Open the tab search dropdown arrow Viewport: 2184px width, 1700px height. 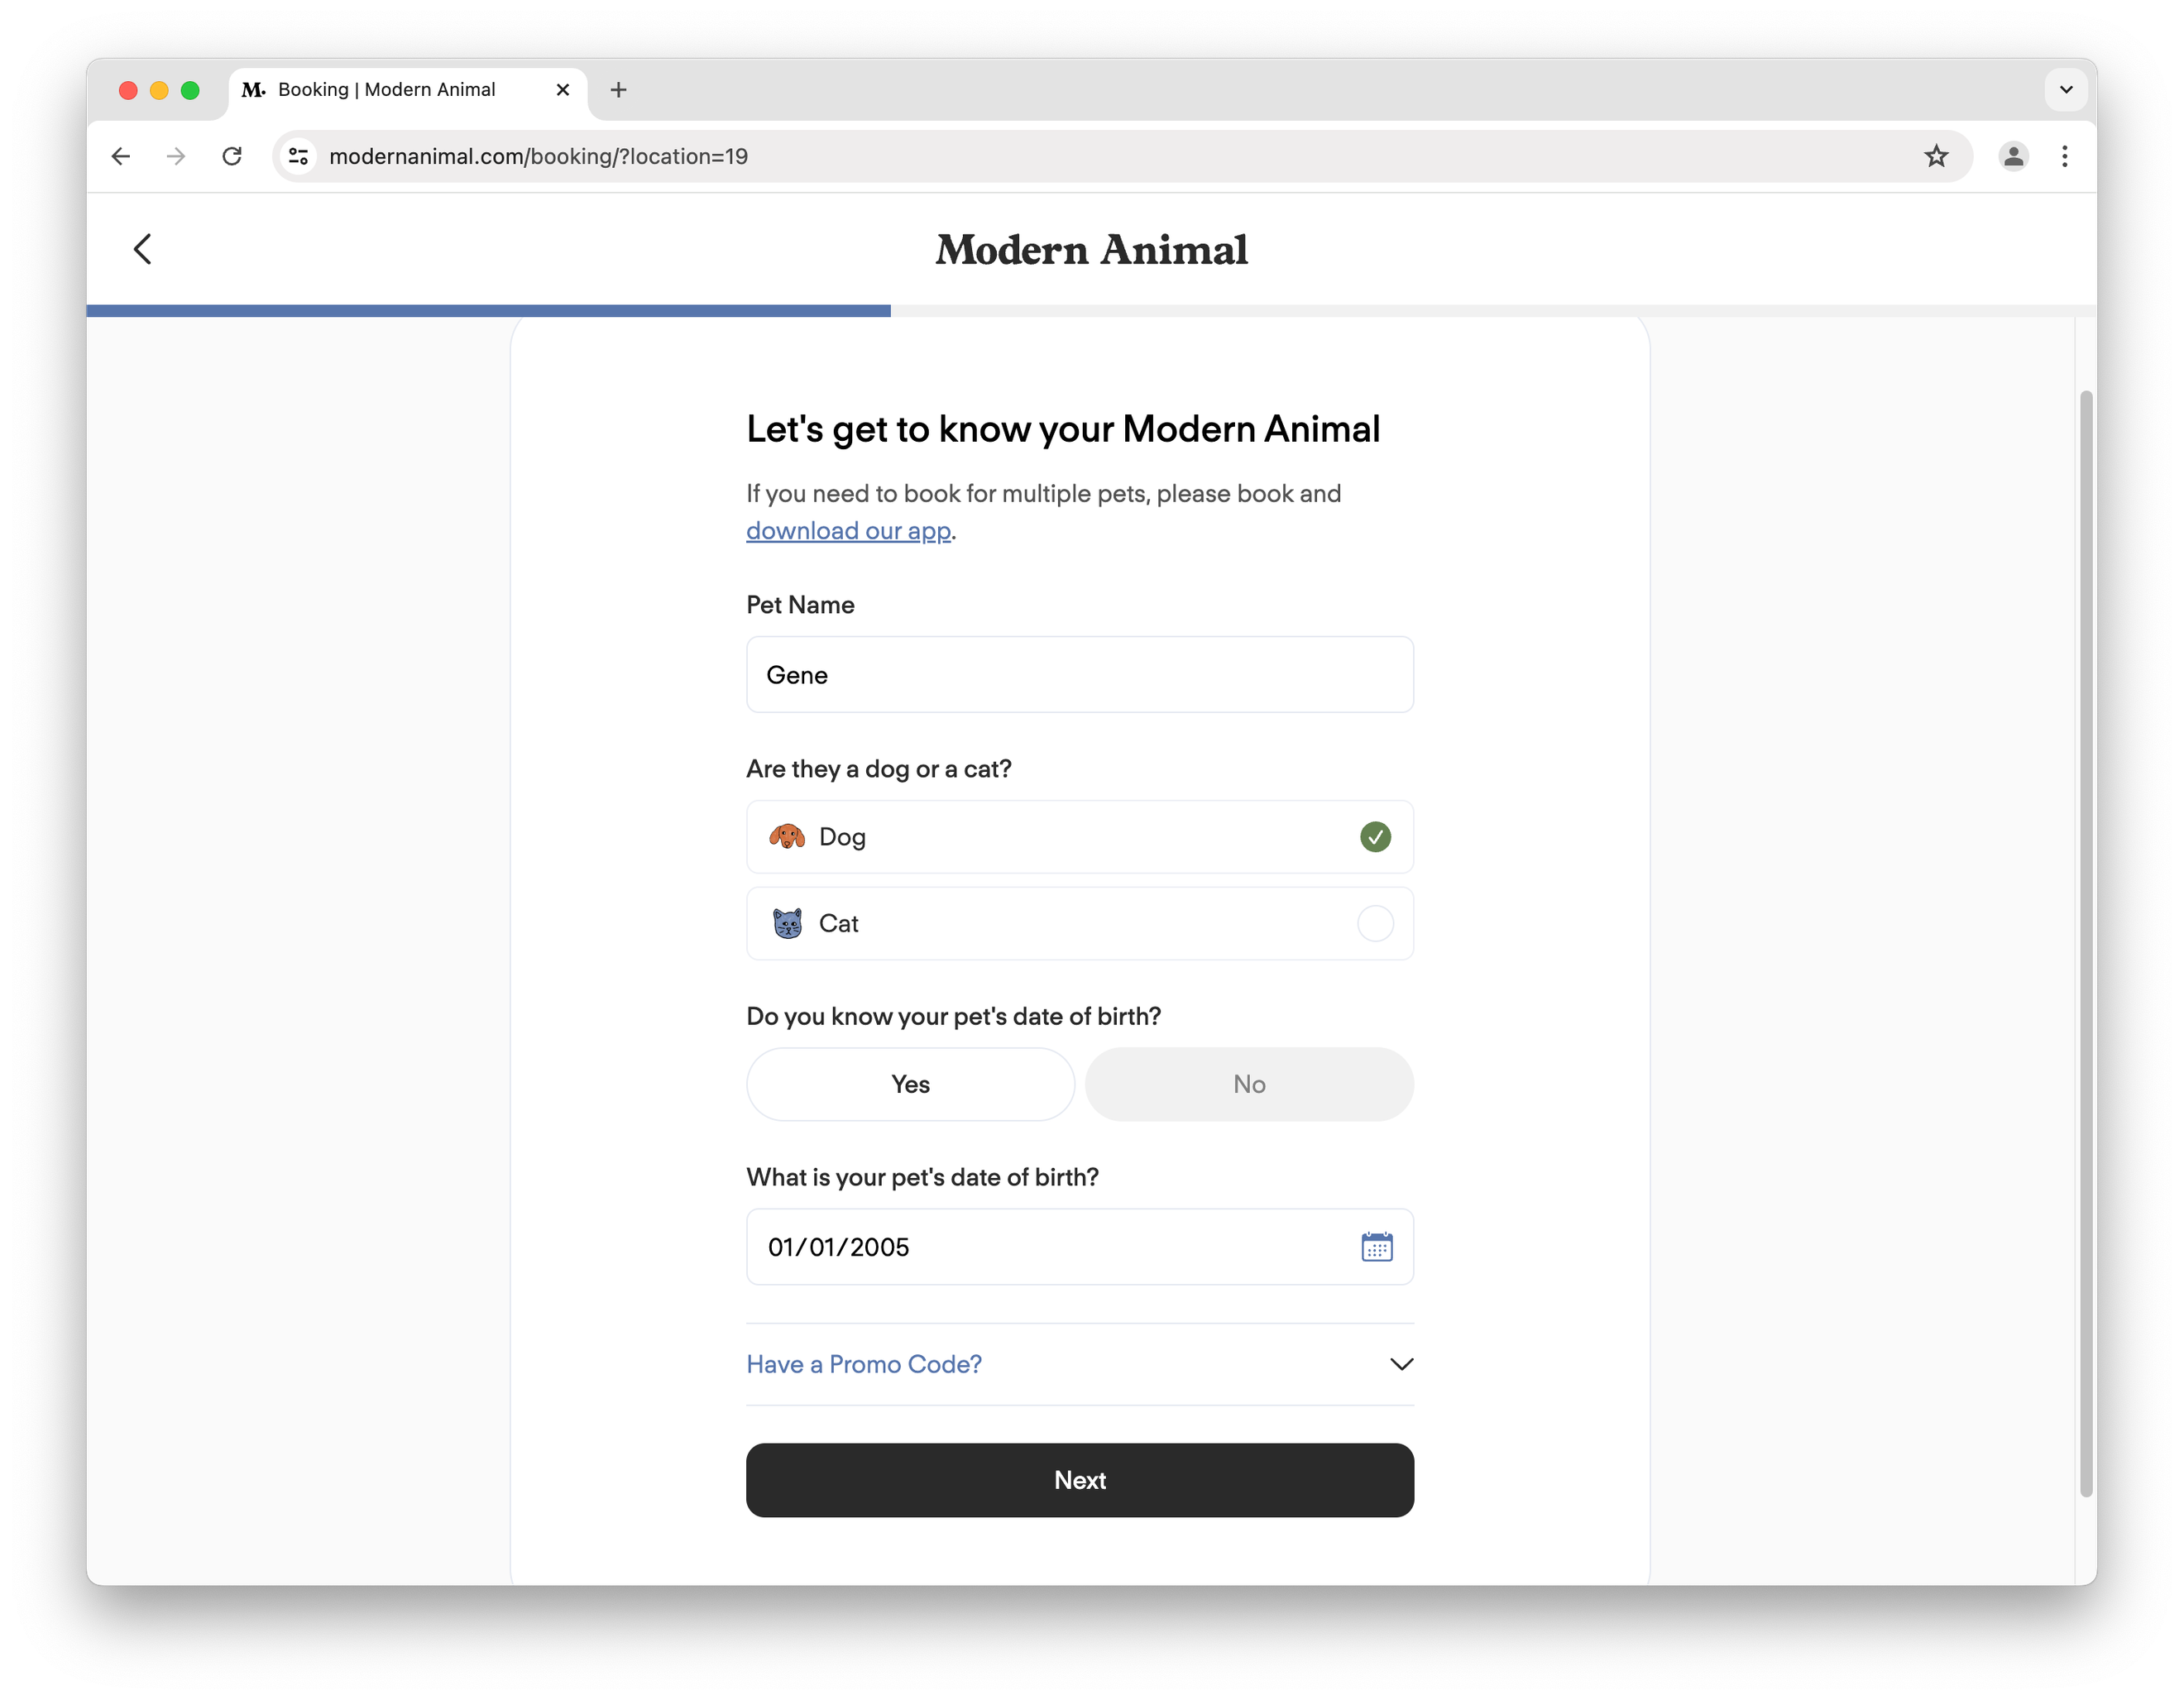pos(2066,90)
